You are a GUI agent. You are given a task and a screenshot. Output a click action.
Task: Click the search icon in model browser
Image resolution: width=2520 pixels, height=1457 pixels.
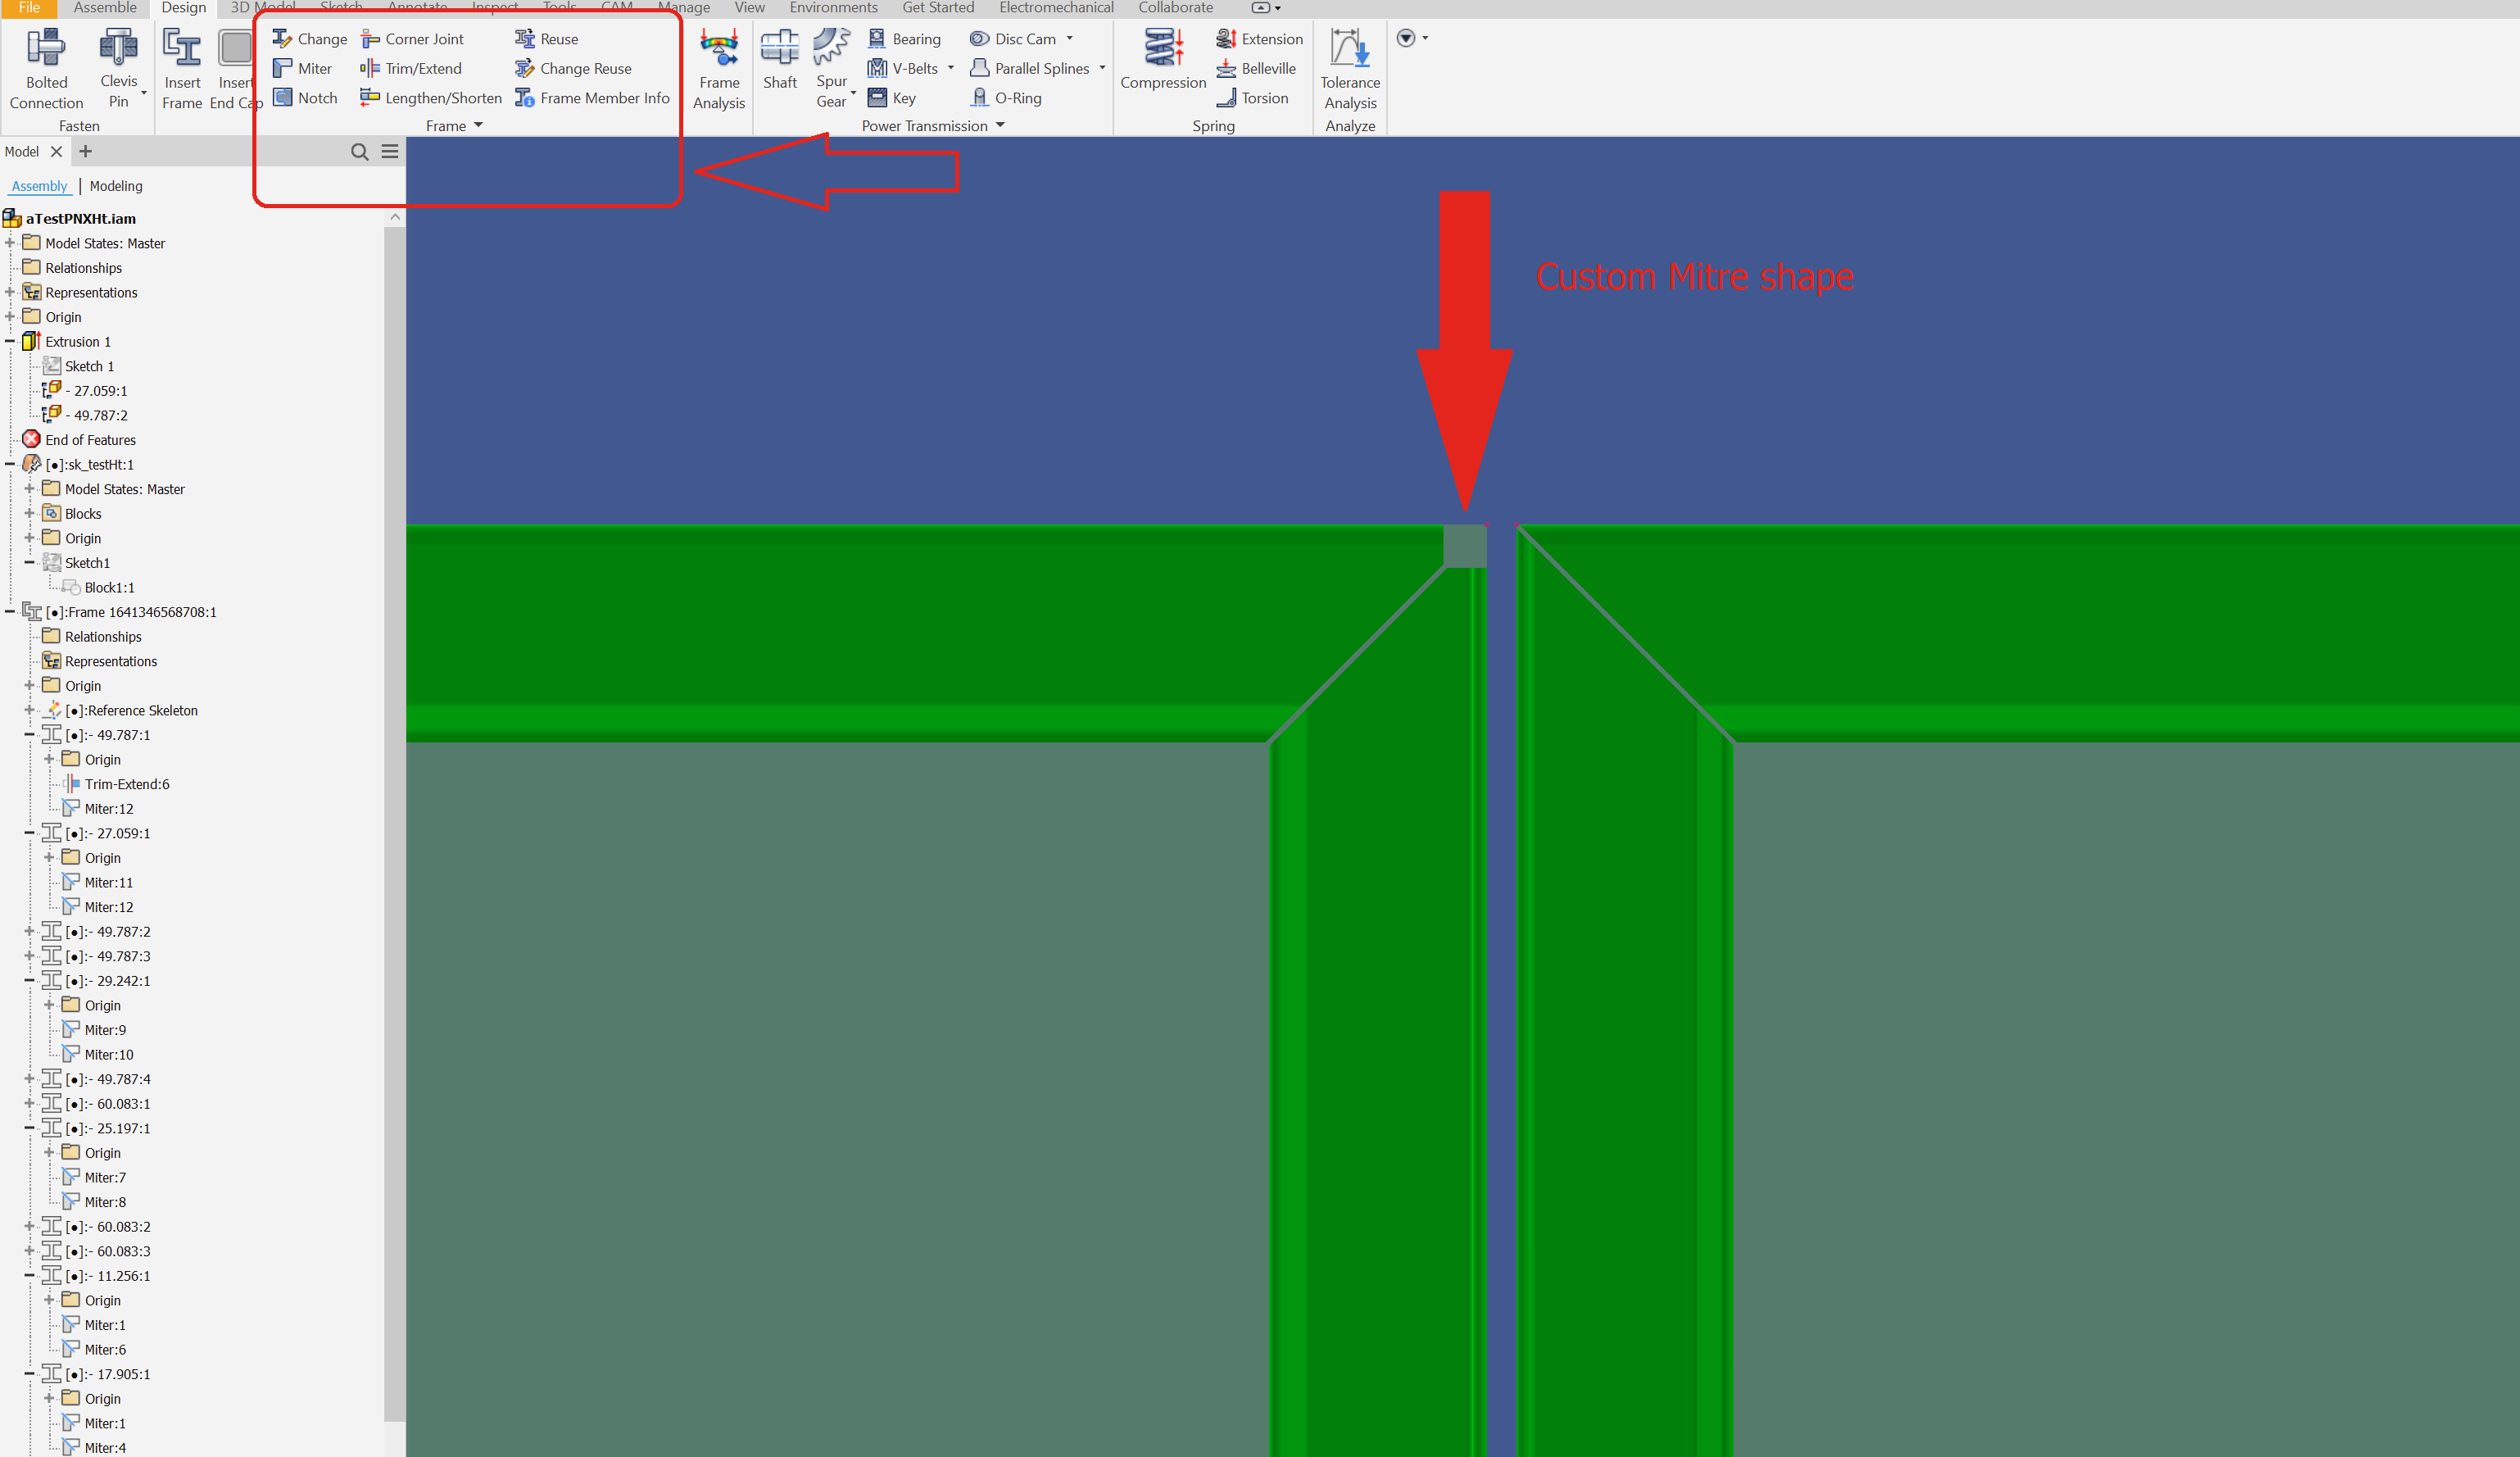click(x=359, y=151)
